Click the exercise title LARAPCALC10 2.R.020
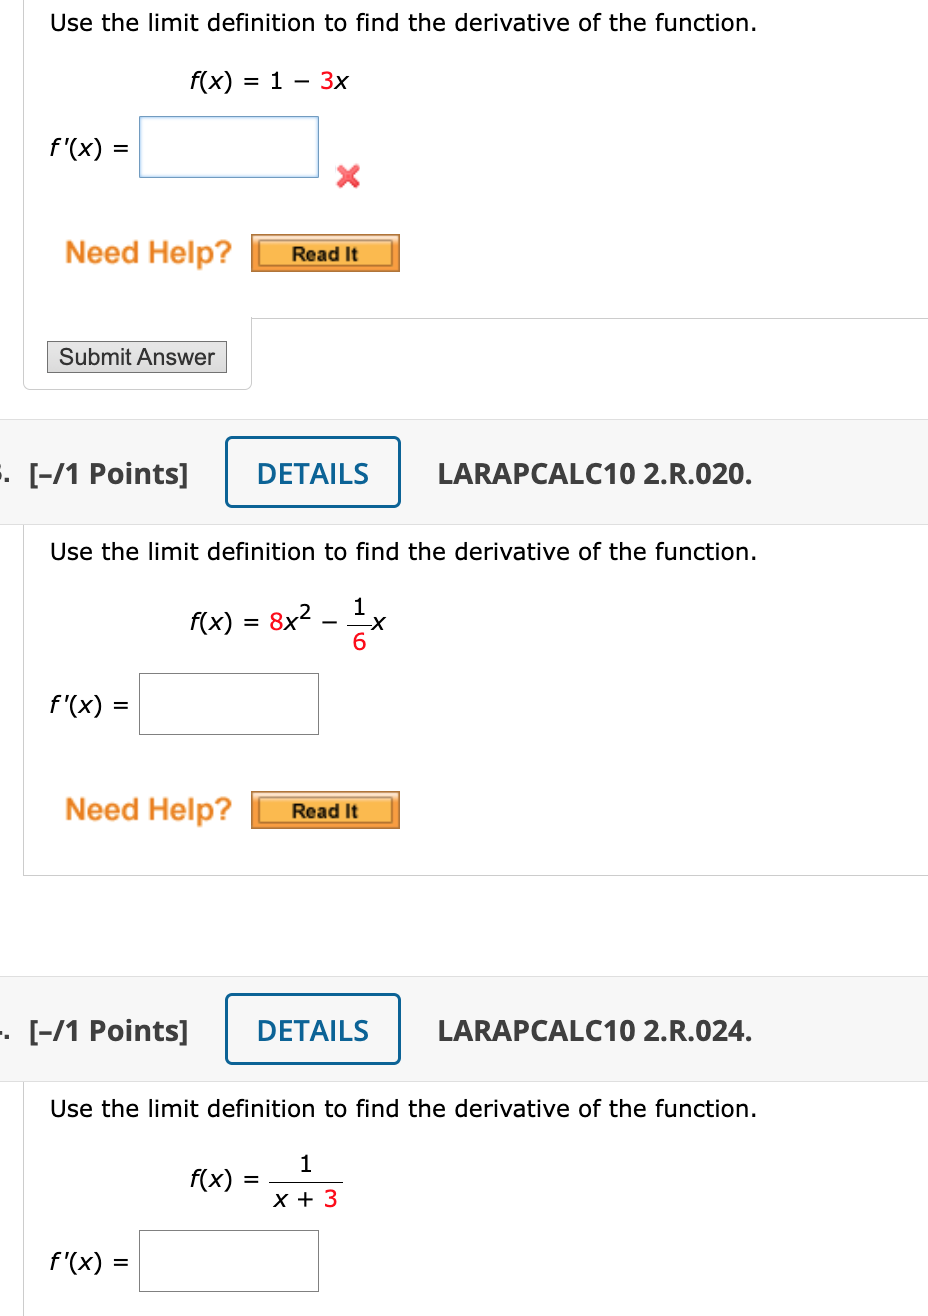 pos(594,475)
